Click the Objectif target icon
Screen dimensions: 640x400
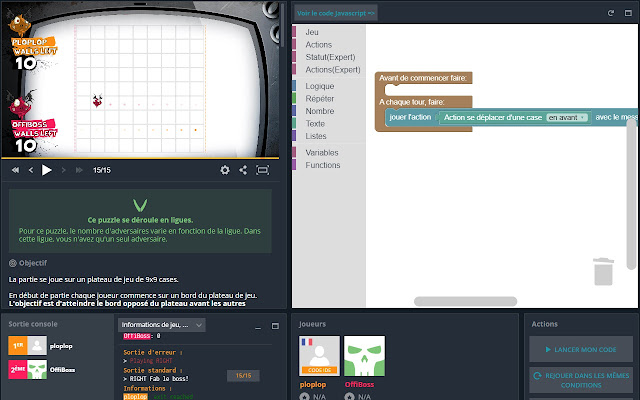click(x=13, y=263)
